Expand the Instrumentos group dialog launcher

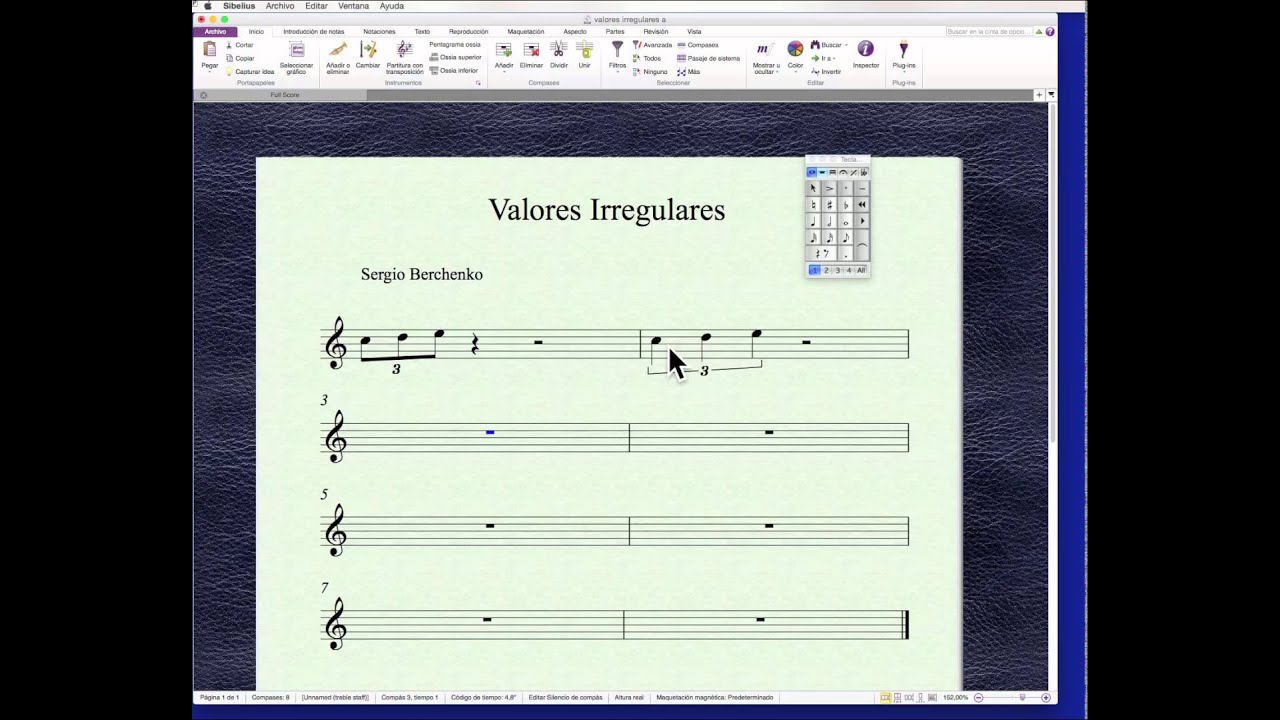478,83
